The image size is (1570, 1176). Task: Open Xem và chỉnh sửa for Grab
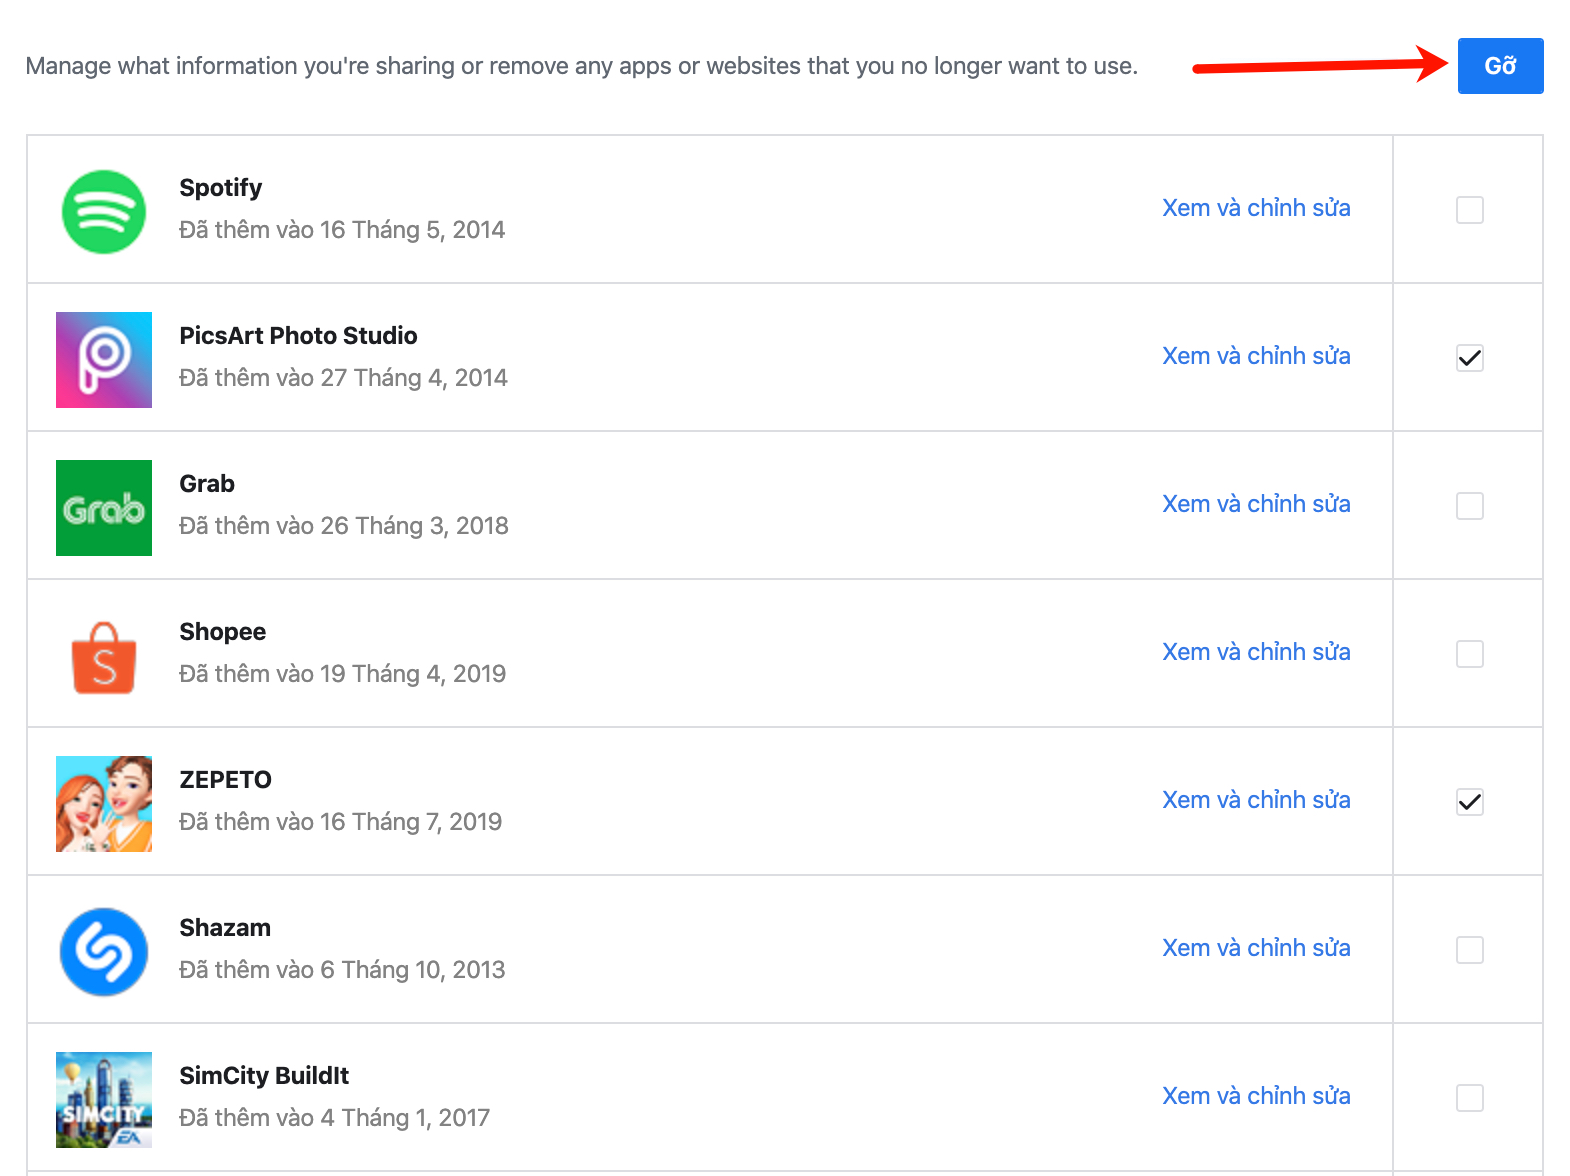(x=1256, y=504)
